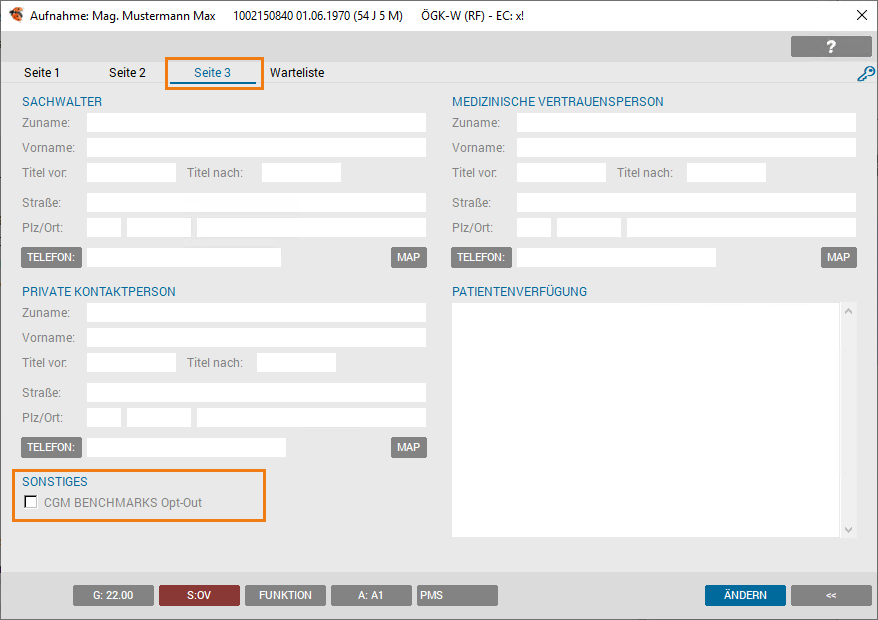Focus the Sachwalter Zuname field
Screen dimensions: 878x620
click(x=256, y=123)
